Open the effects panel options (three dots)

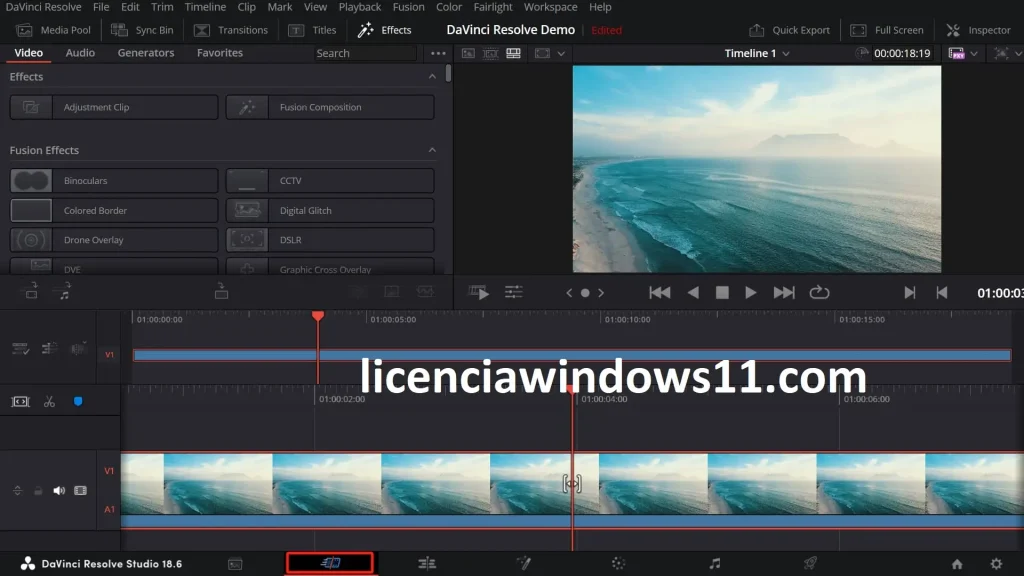438,54
